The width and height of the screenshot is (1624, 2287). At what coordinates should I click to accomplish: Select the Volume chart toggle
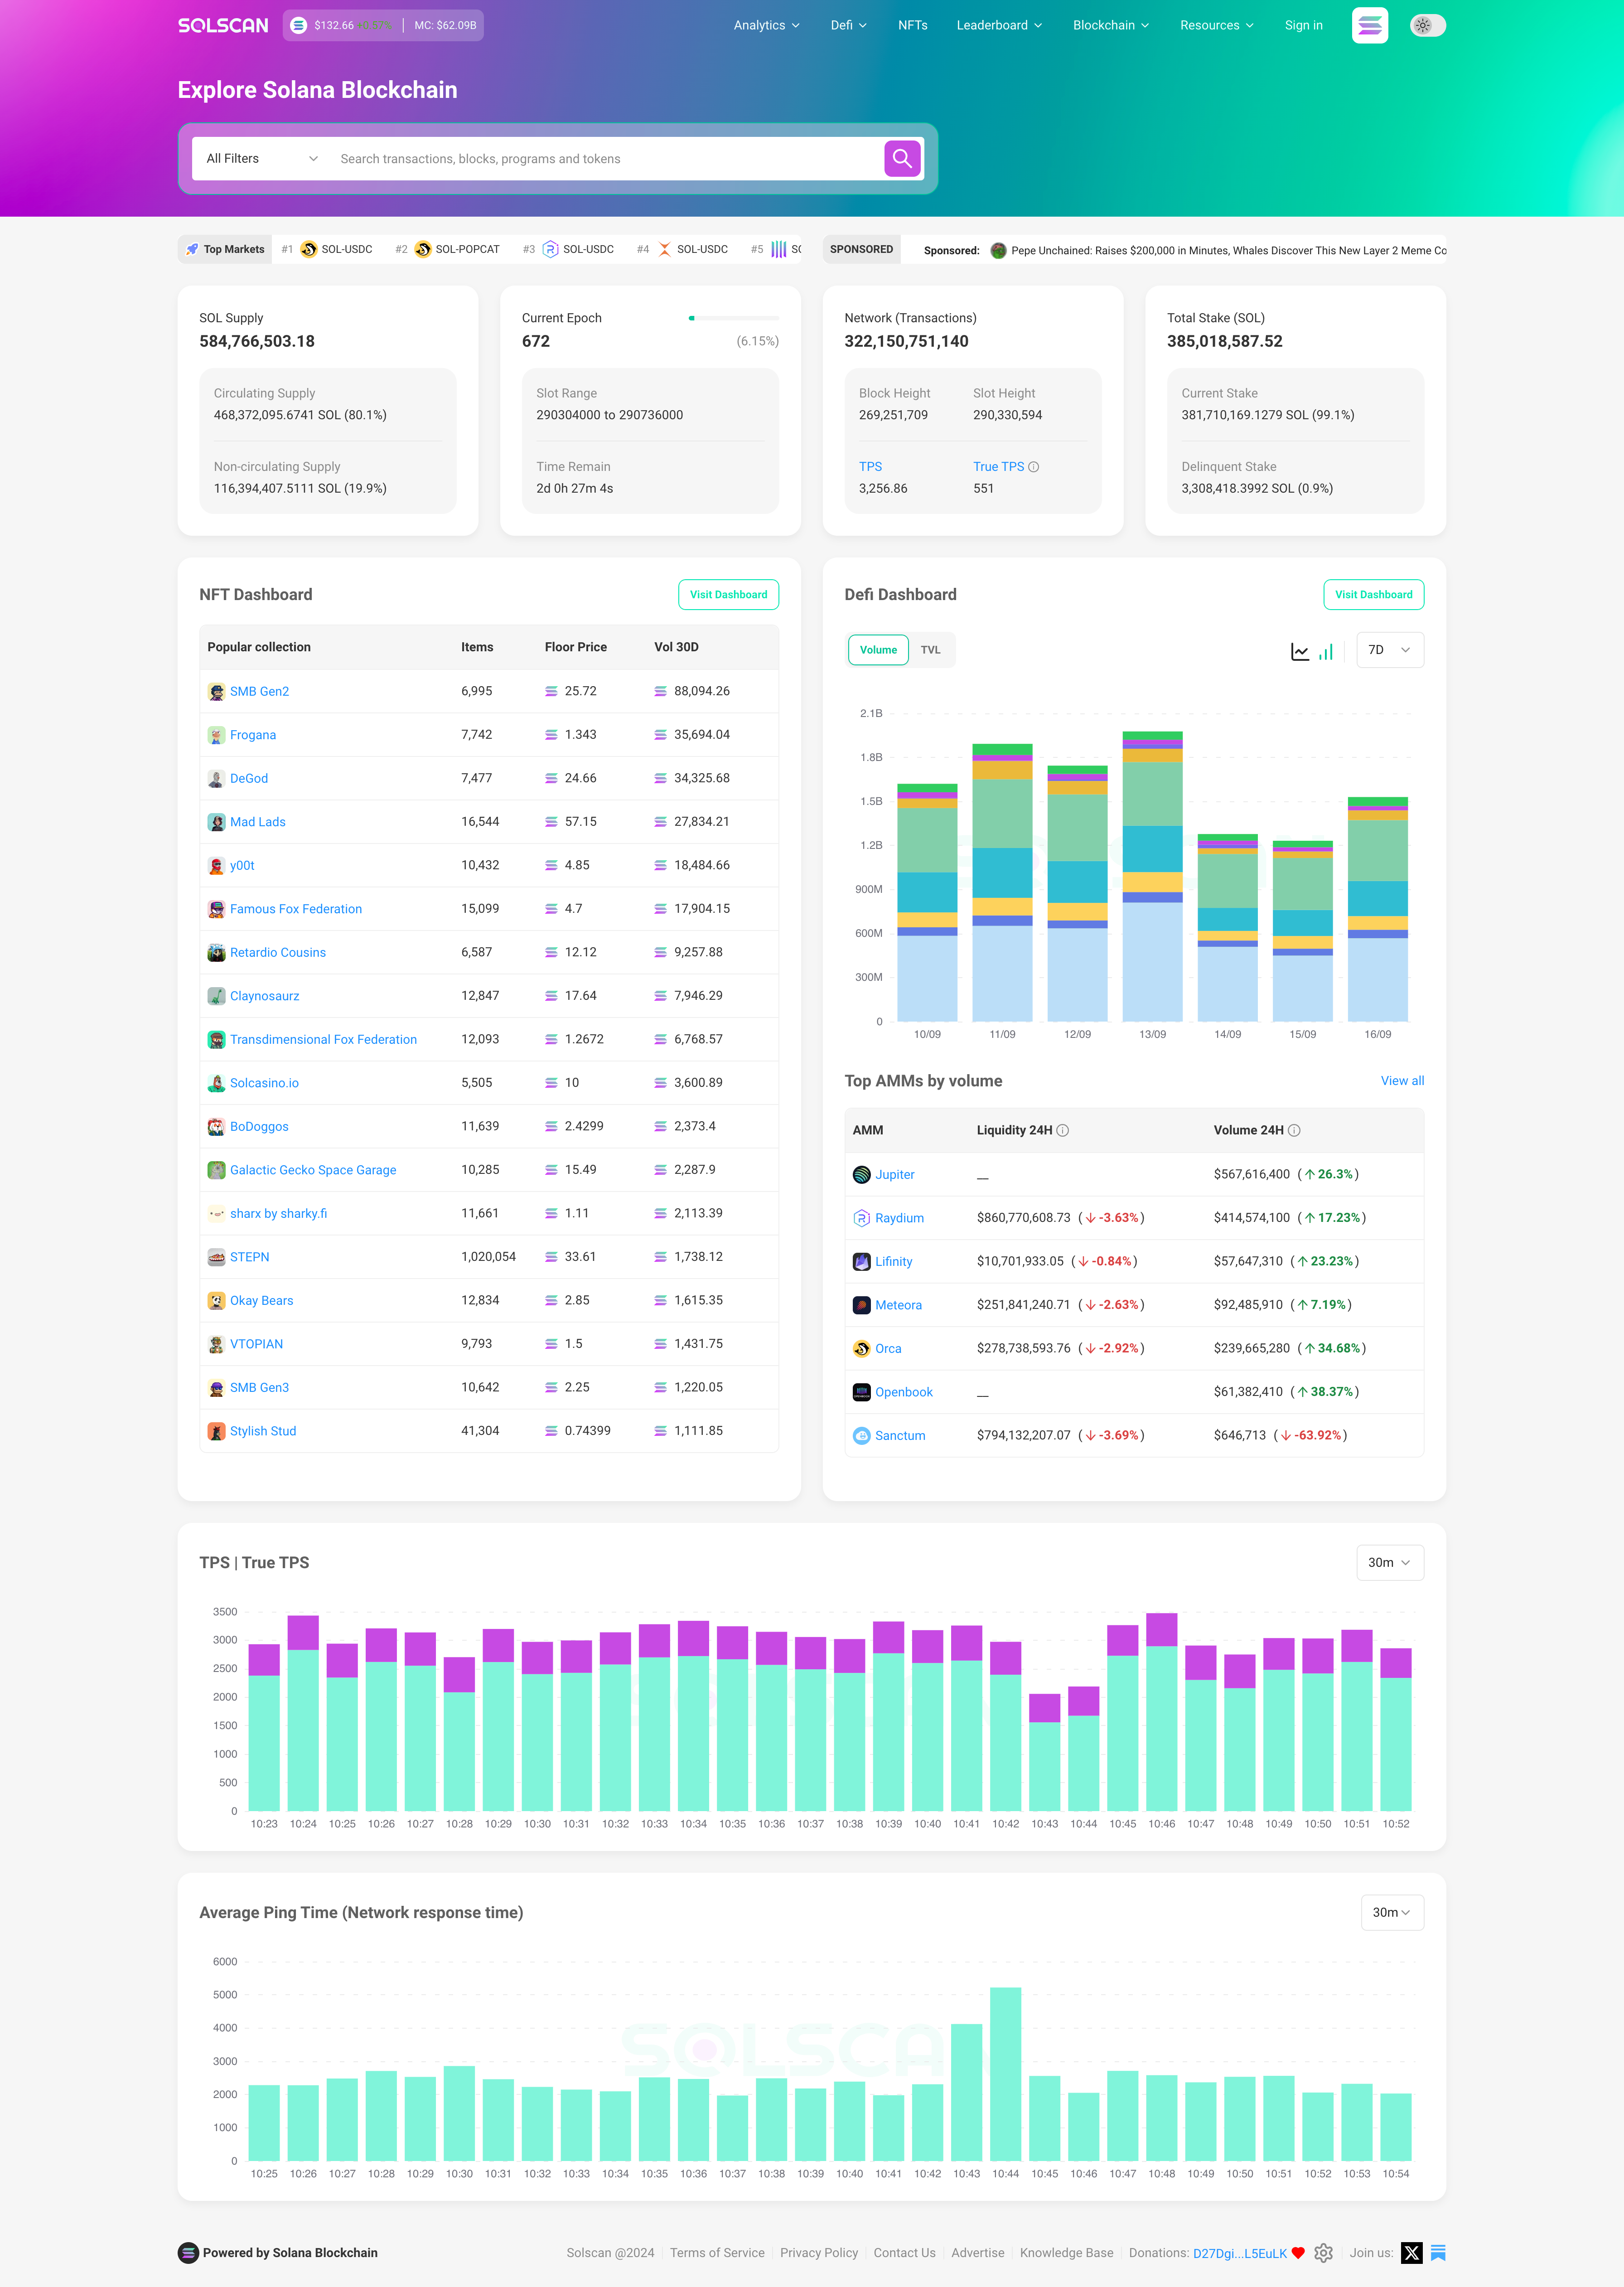[878, 650]
